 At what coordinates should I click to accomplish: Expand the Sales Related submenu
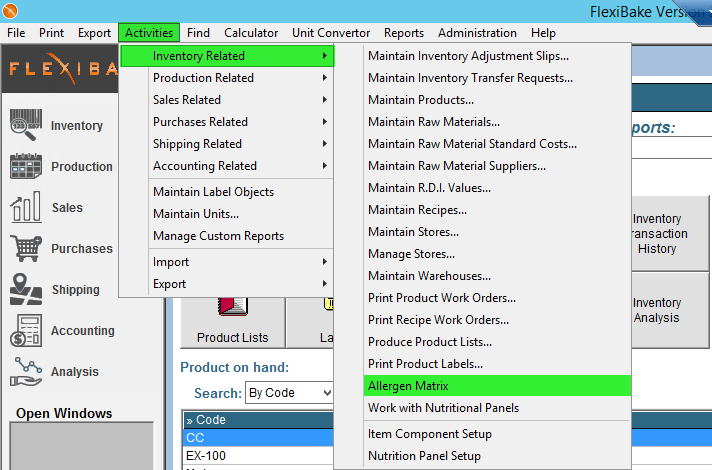(227, 99)
